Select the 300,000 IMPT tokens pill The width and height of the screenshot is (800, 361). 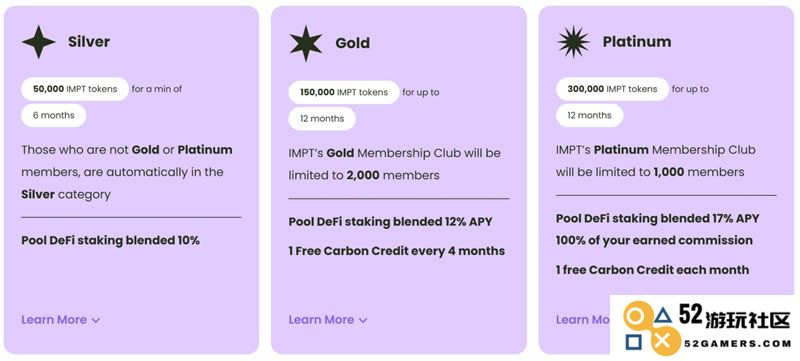[612, 89]
